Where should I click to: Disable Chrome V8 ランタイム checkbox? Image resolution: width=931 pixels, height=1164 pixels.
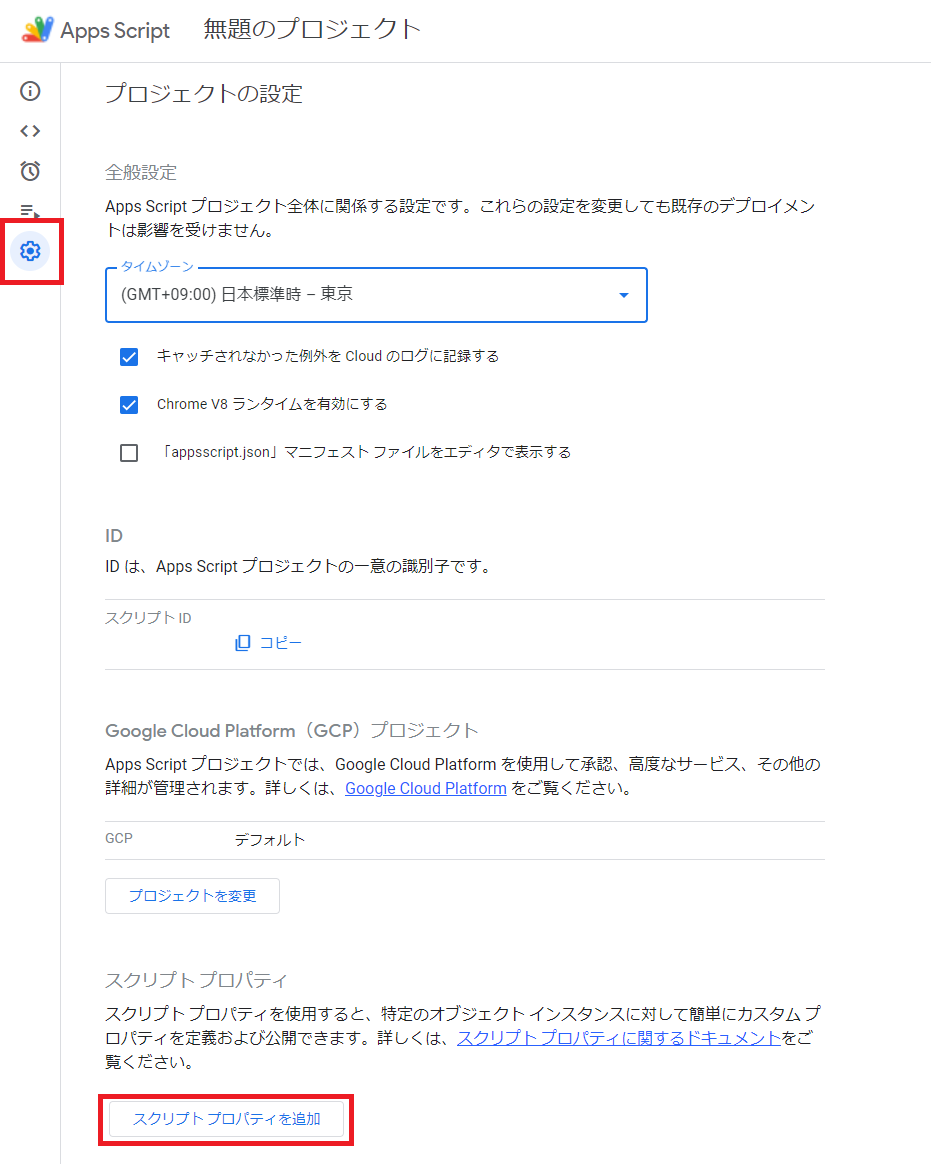129,405
